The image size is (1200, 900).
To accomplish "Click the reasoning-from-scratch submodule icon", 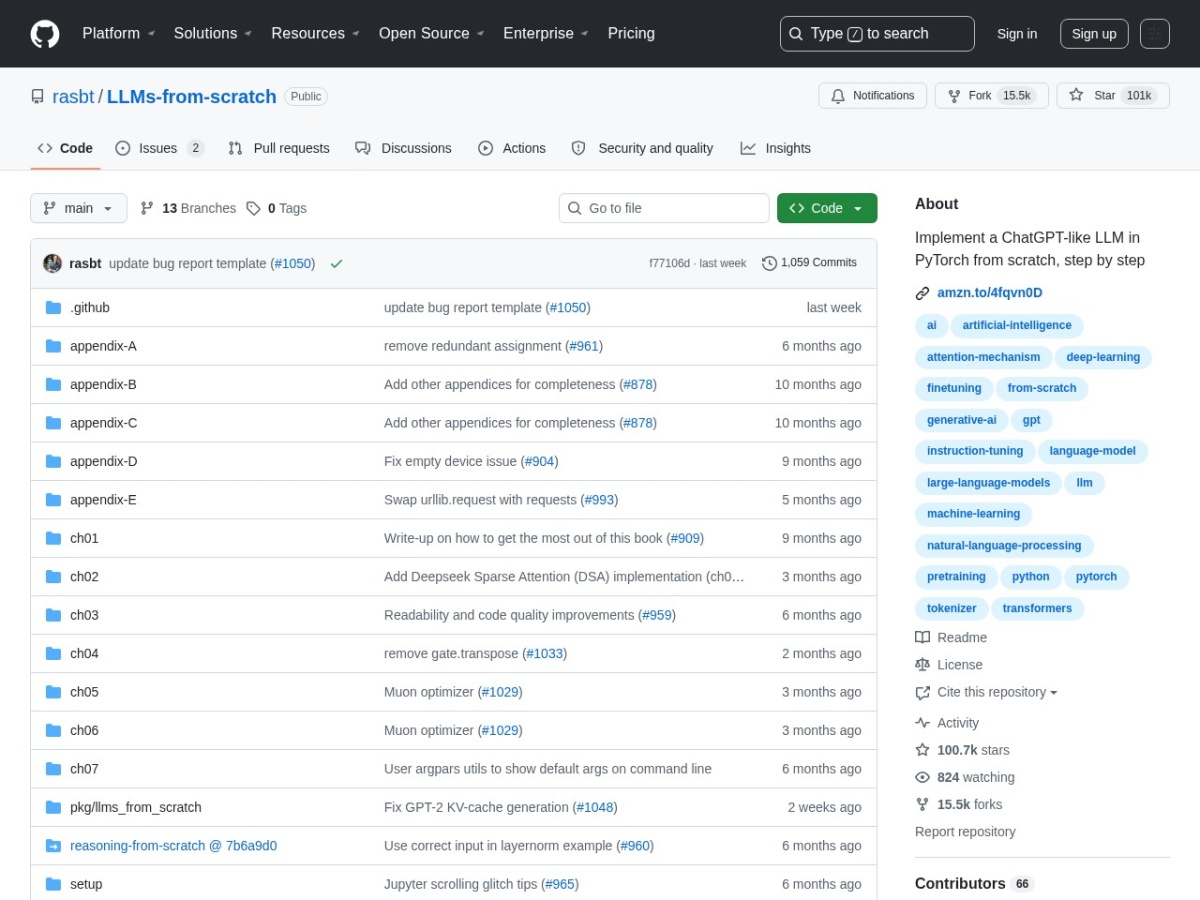I will click(53, 846).
